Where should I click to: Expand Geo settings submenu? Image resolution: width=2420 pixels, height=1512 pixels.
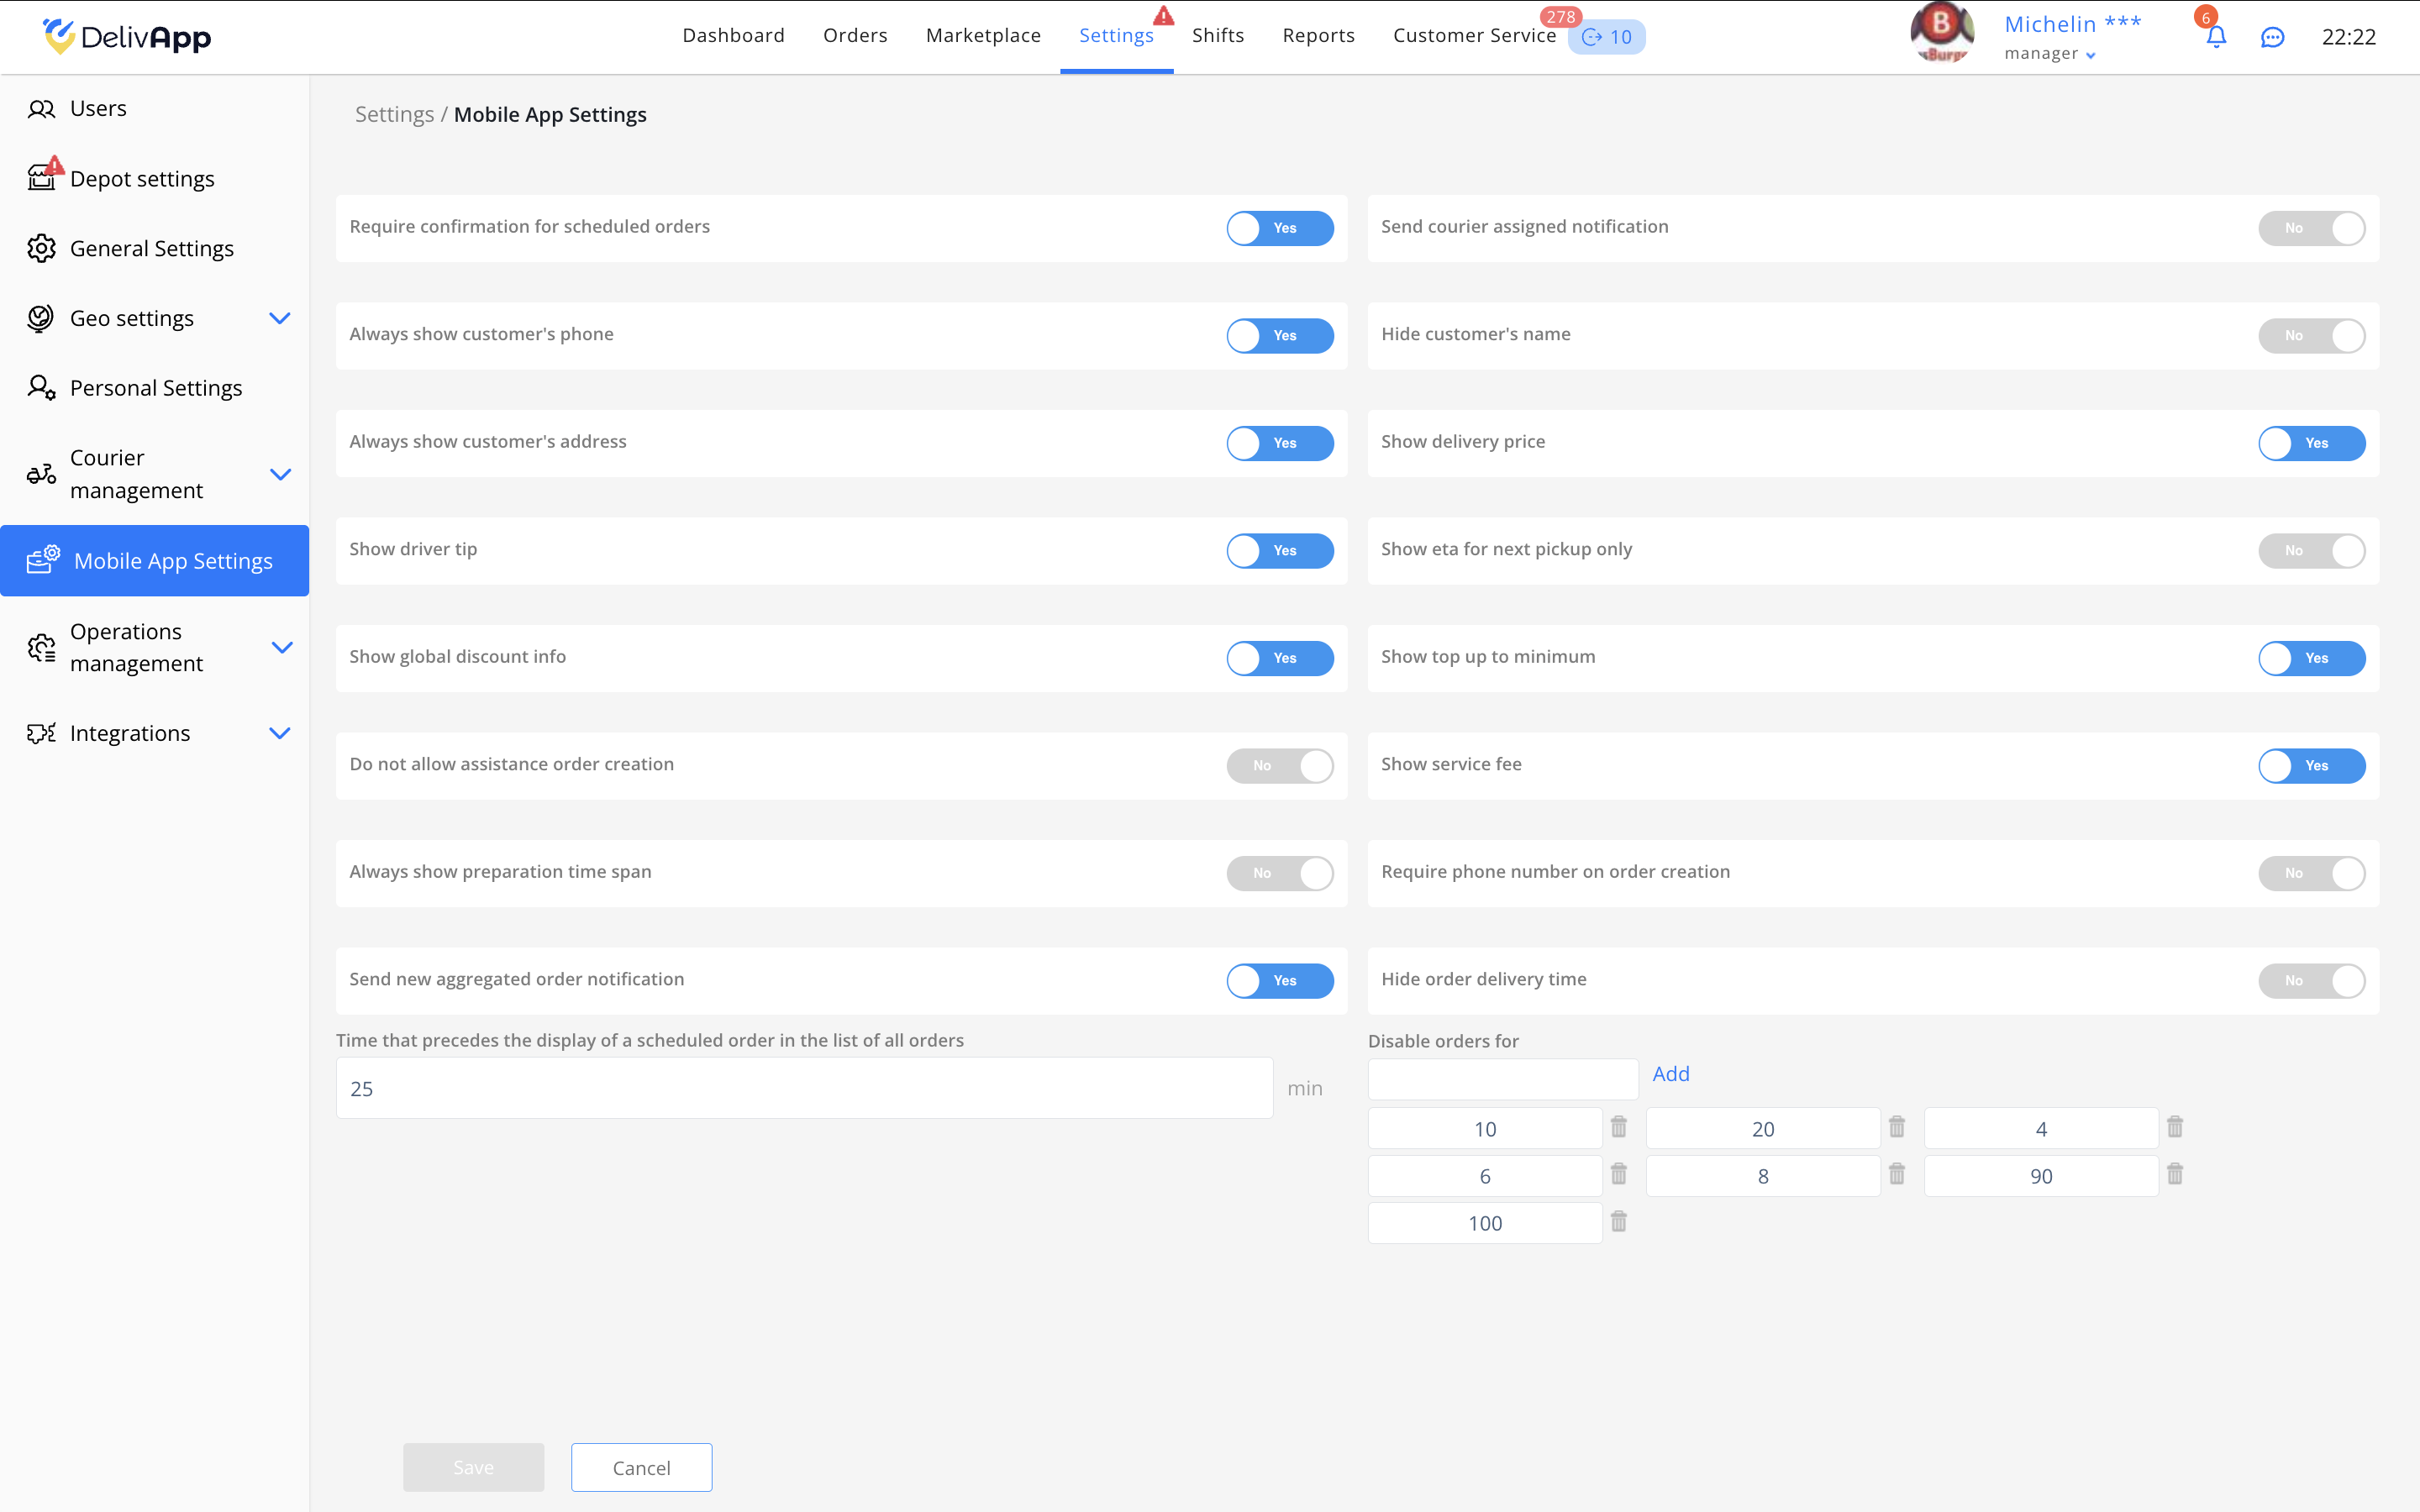[280, 318]
